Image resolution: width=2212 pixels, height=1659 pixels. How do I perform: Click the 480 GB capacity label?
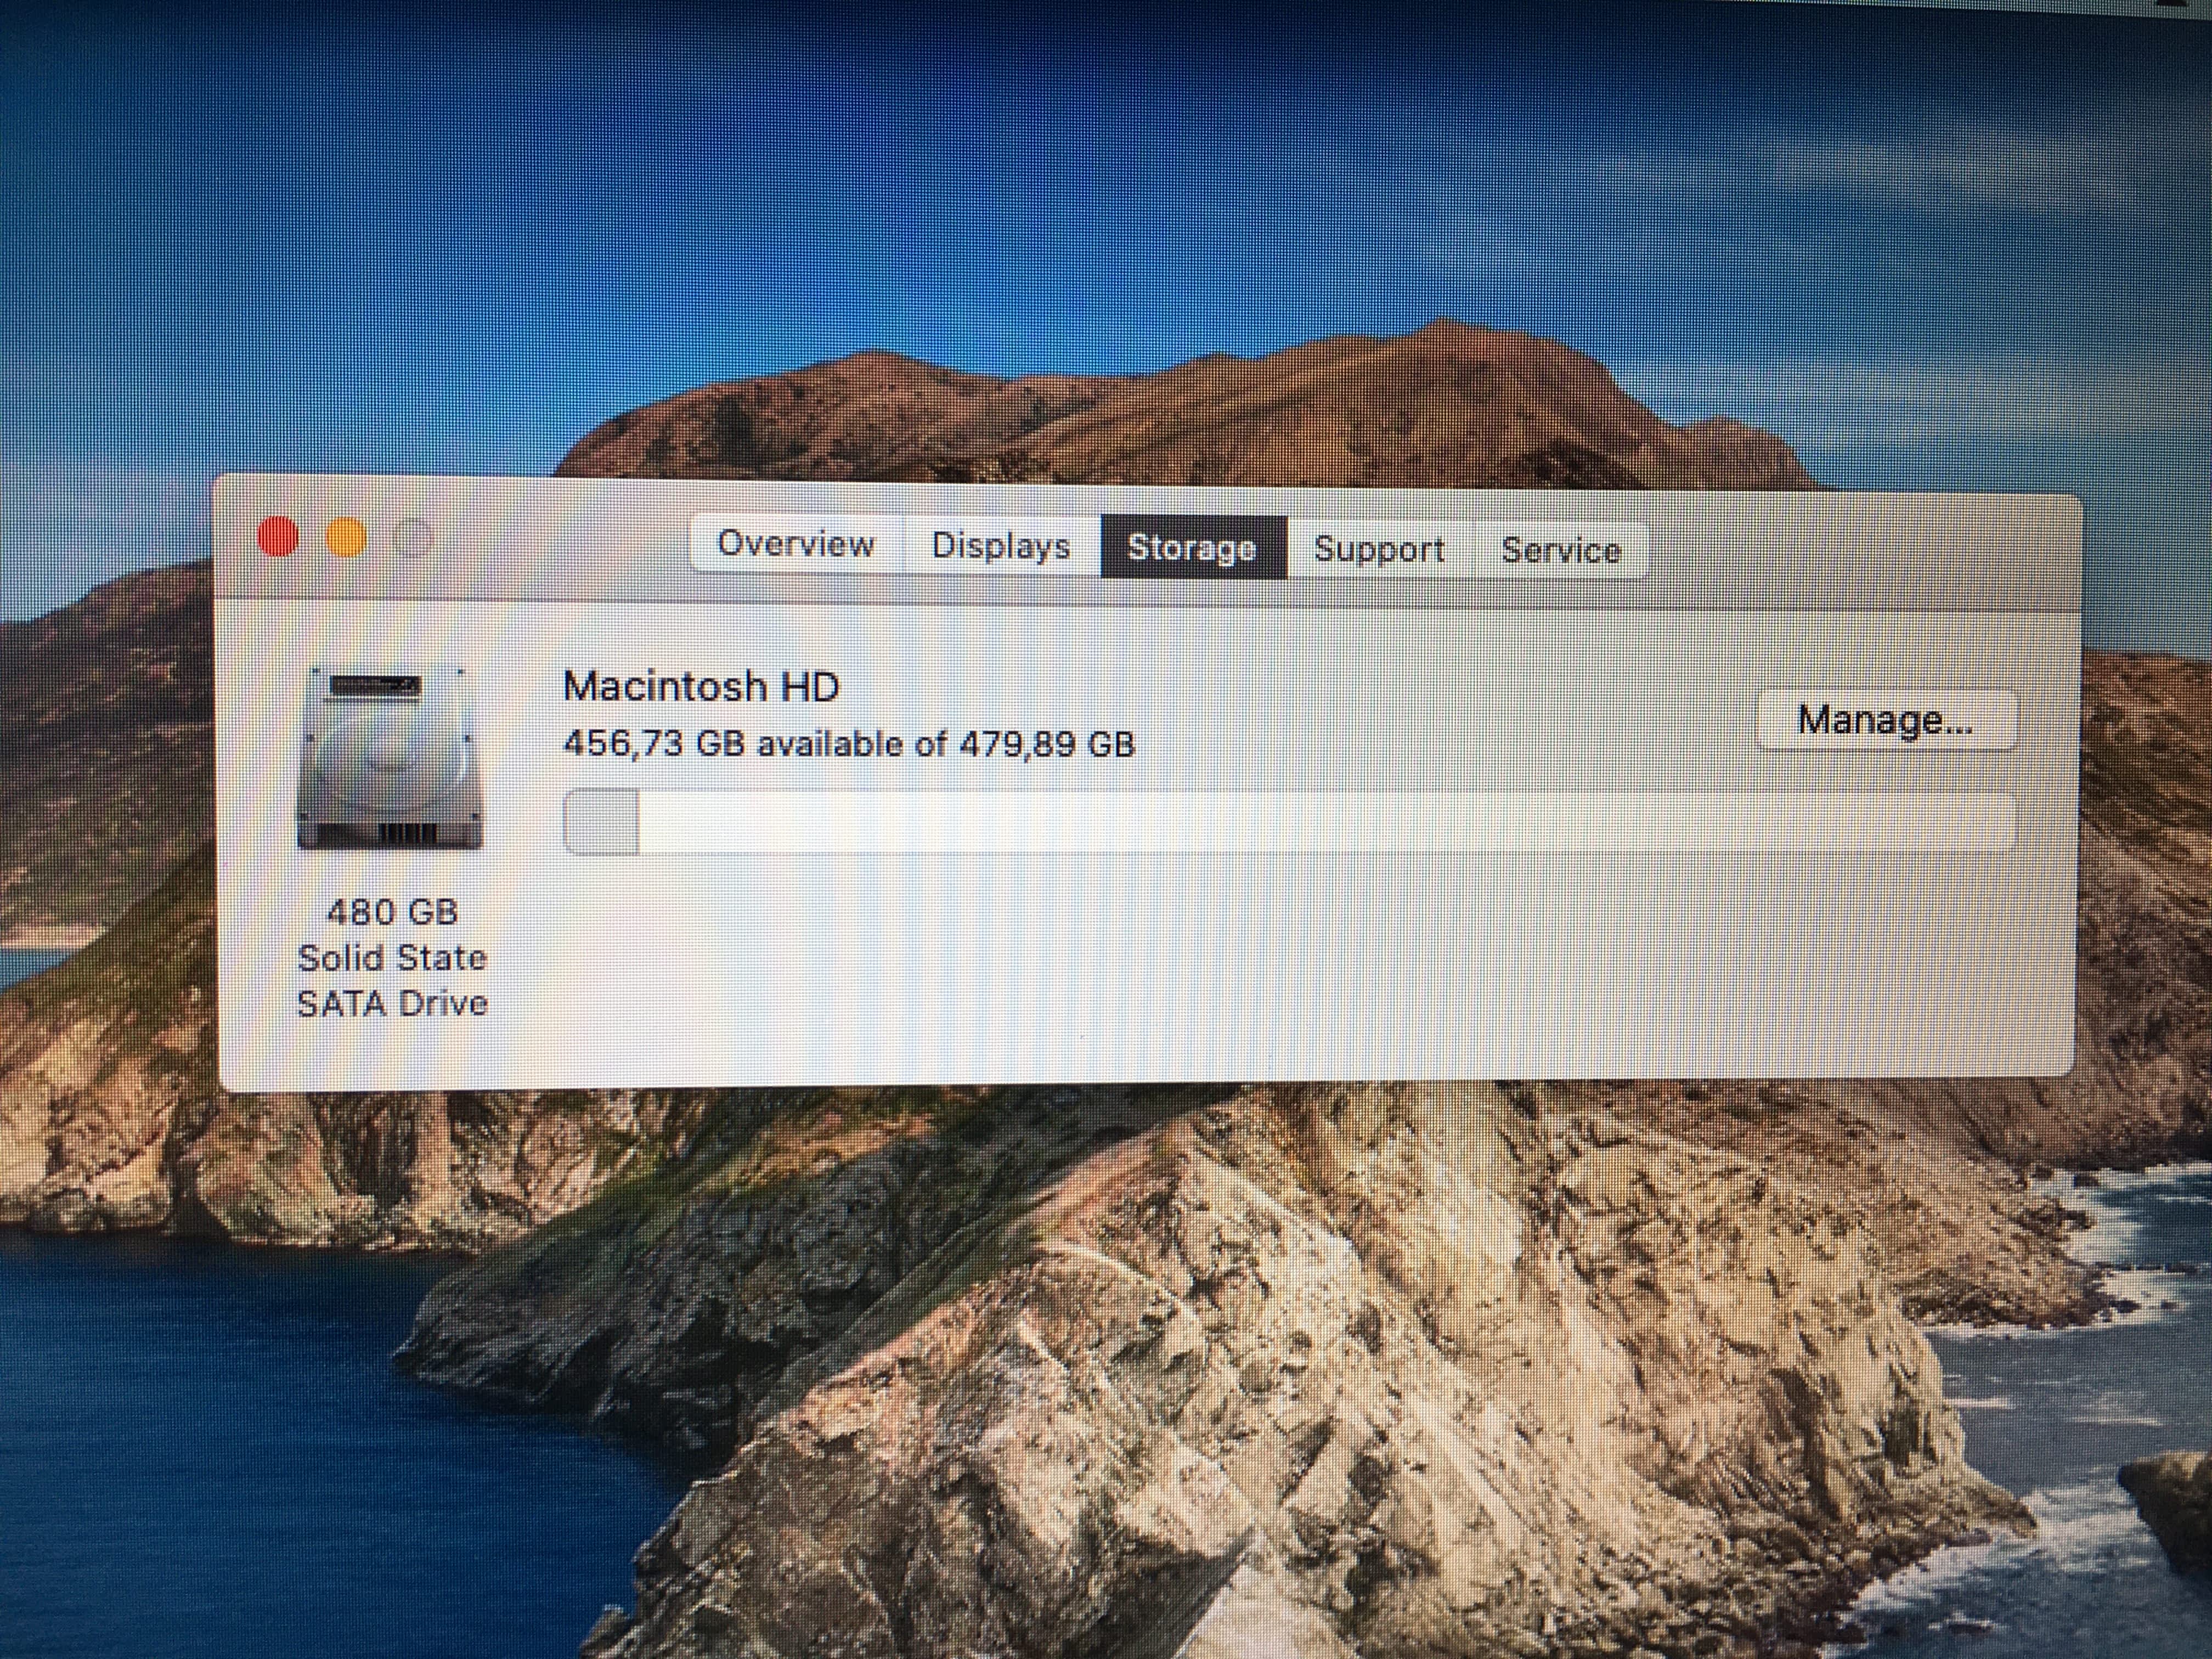[x=392, y=912]
